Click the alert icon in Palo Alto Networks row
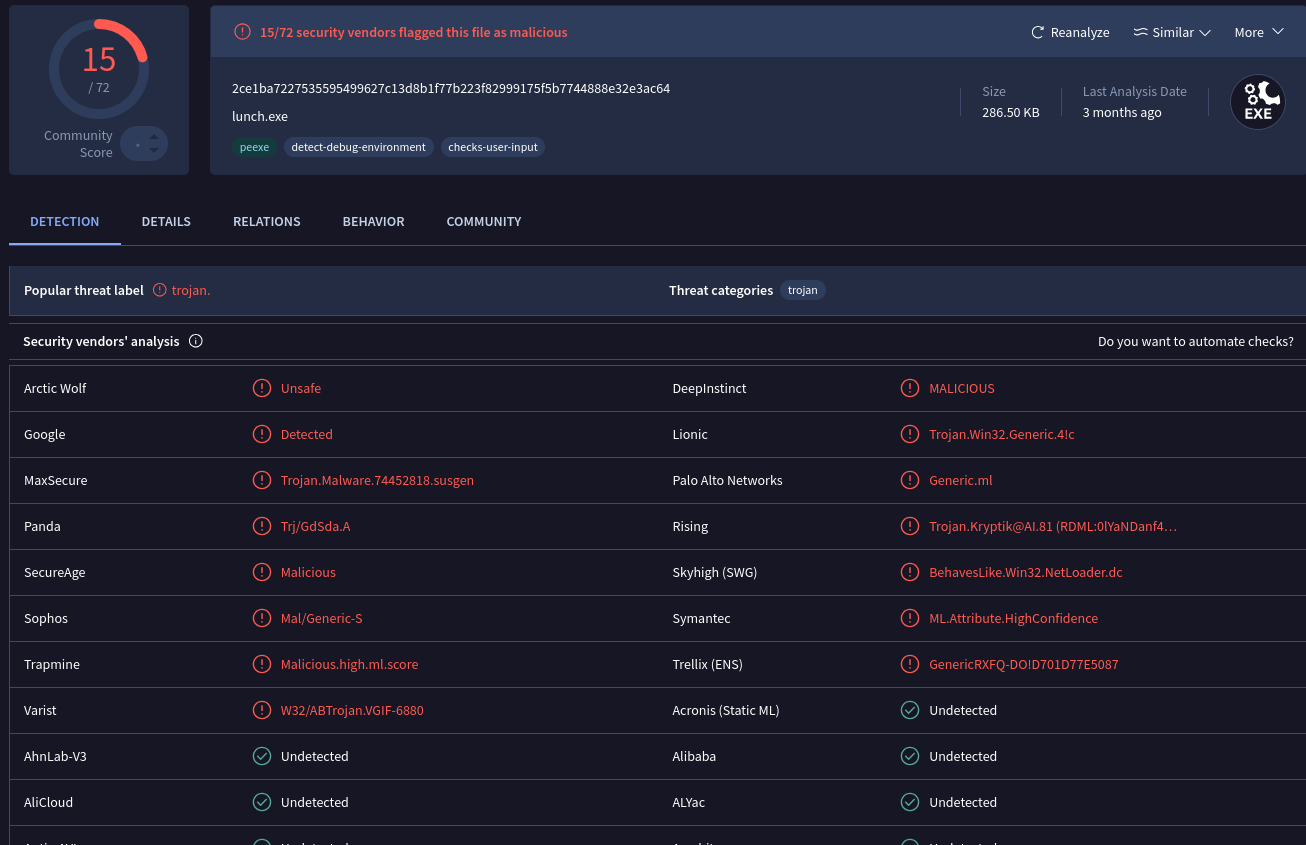 point(910,480)
